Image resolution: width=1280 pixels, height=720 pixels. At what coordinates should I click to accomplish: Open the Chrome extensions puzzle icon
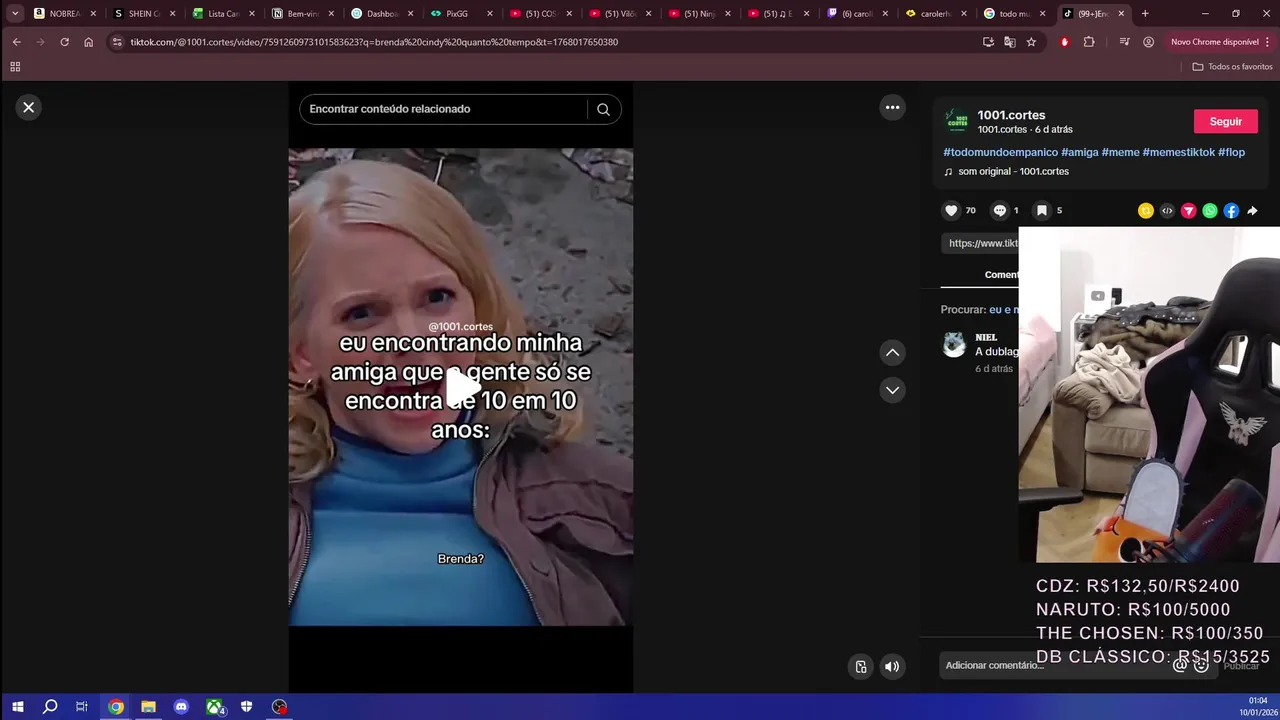click(1089, 42)
